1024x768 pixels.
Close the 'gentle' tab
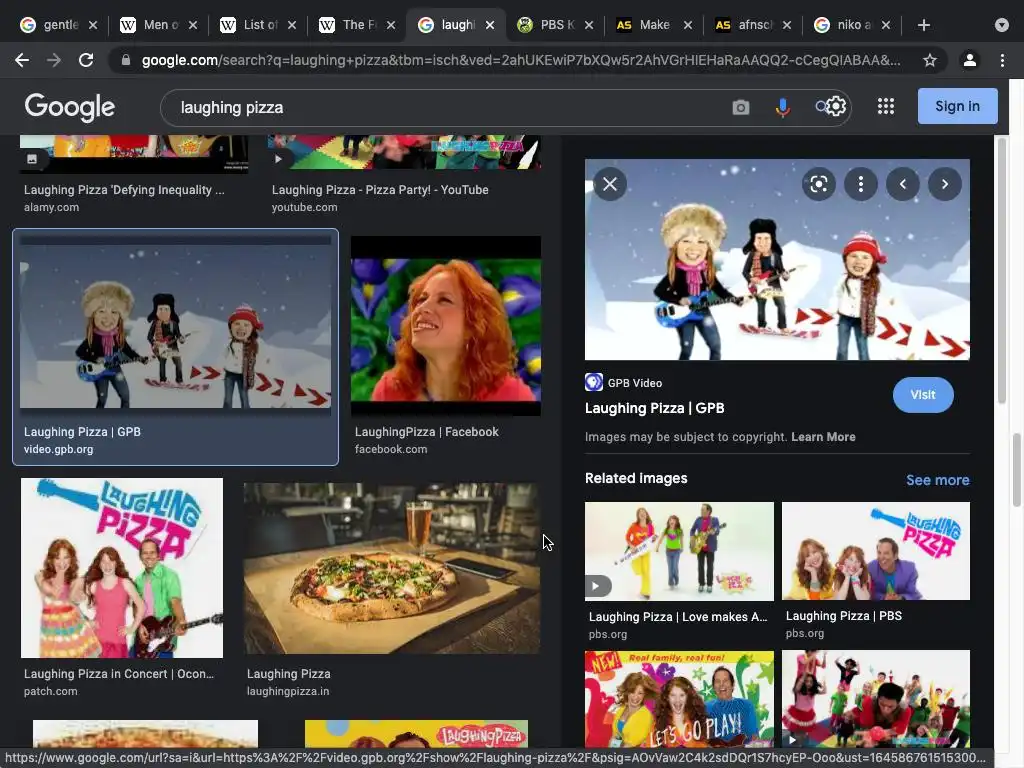coord(93,25)
